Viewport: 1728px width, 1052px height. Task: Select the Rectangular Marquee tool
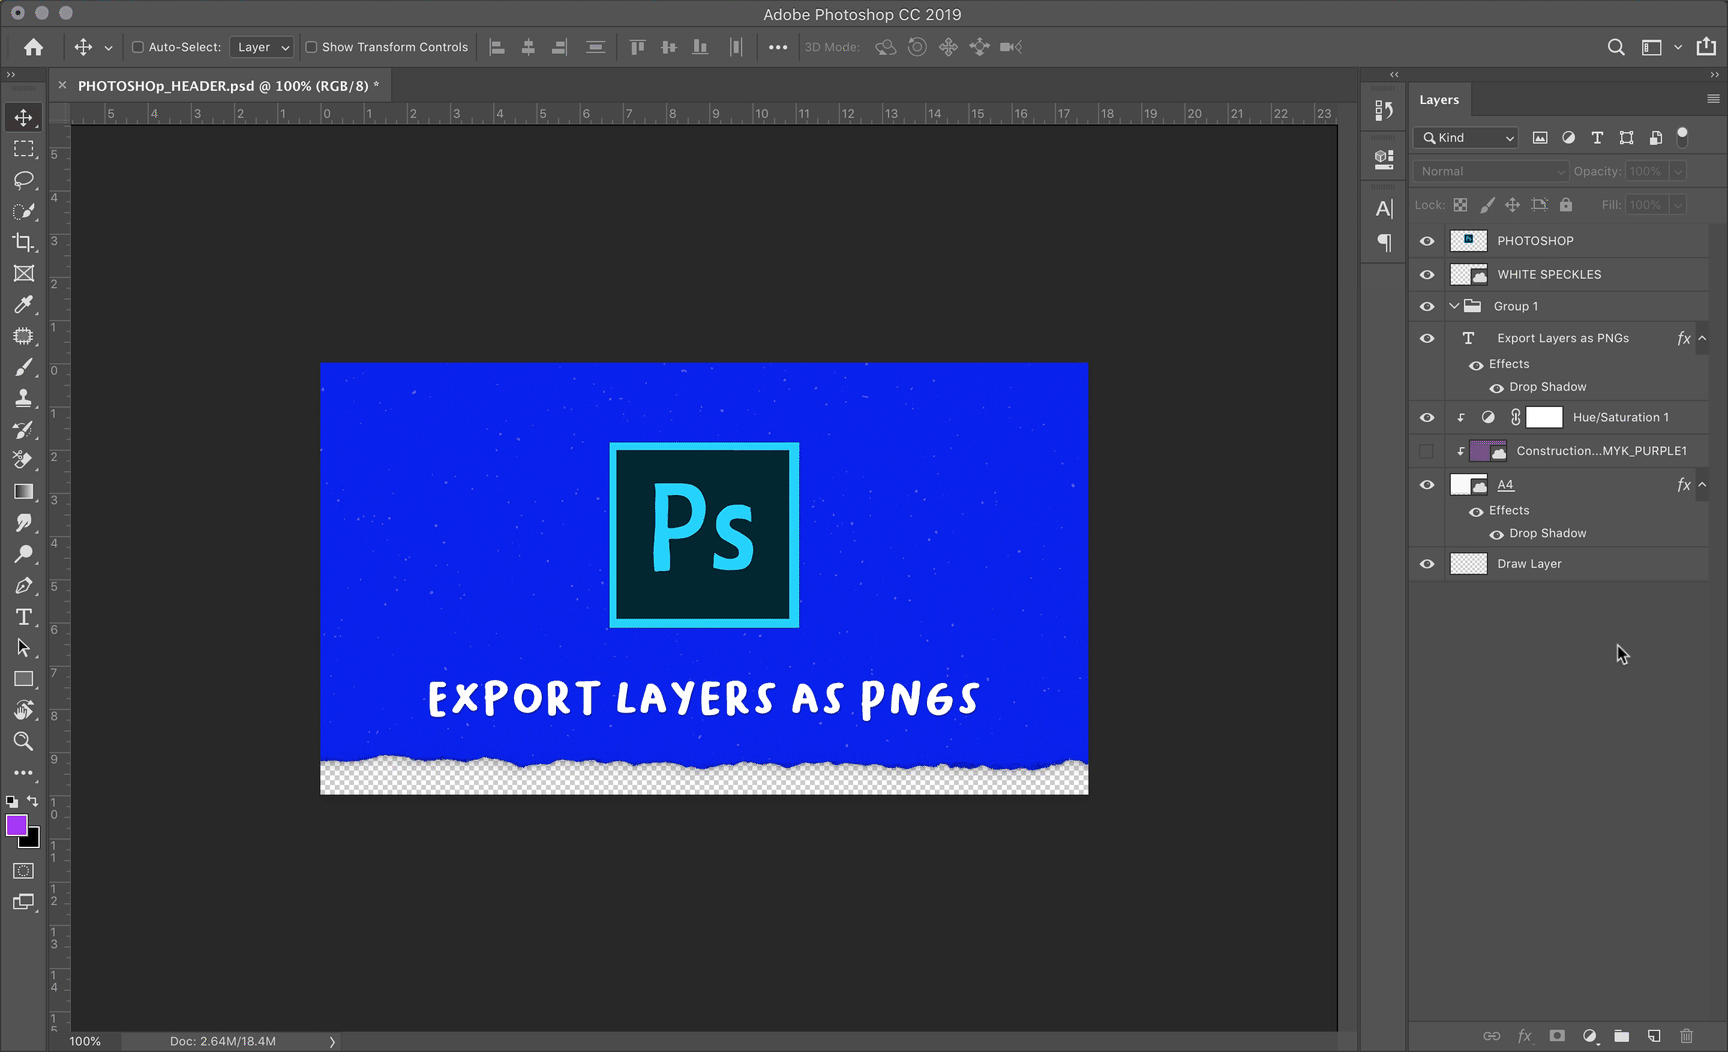click(23, 149)
